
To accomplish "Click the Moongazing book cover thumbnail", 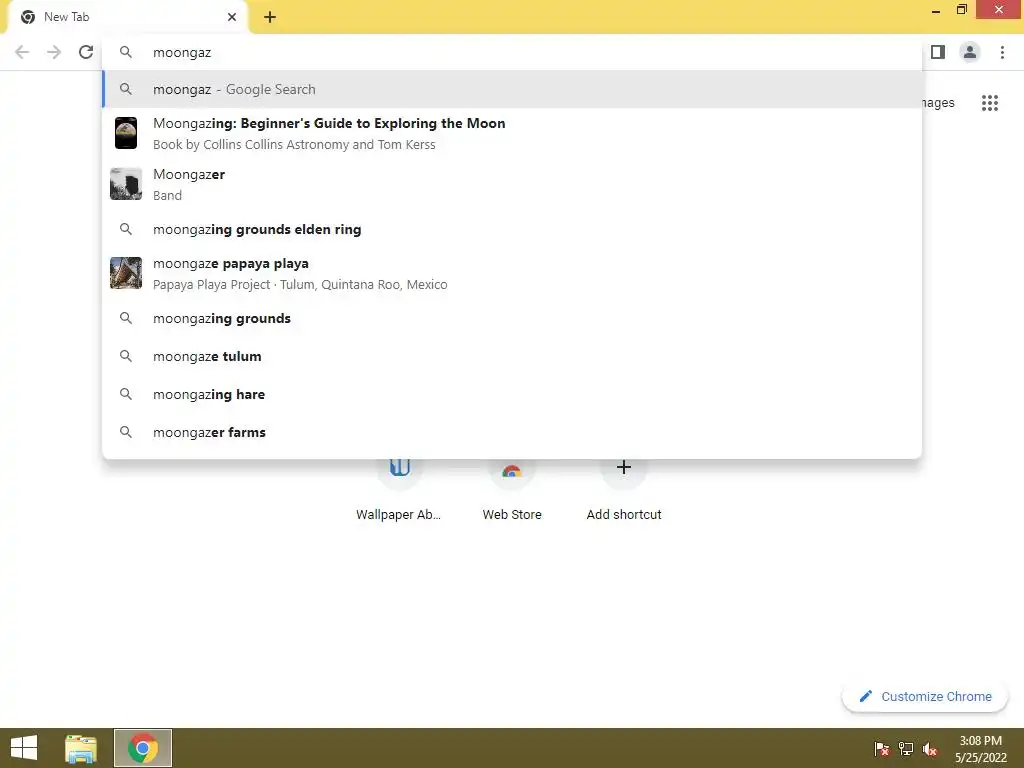I will pyautogui.click(x=126, y=133).
